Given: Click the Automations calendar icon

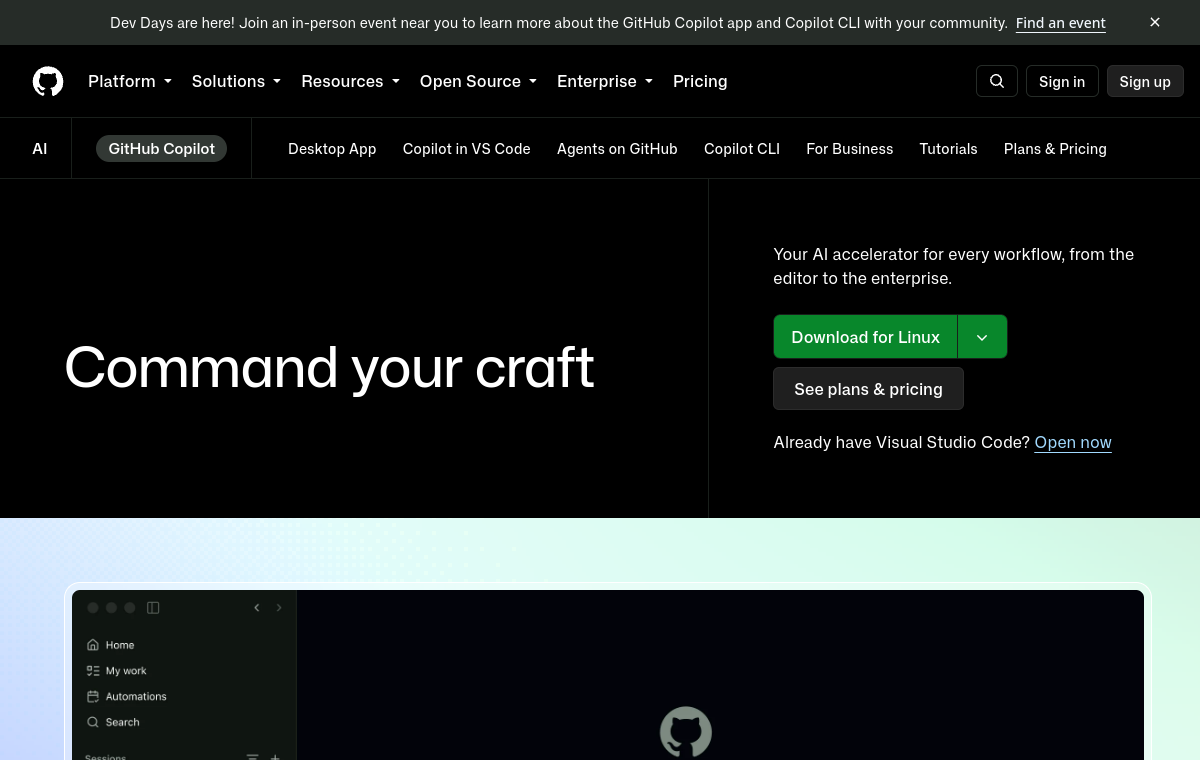Looking at the screenshot, I should pos(93,696).
